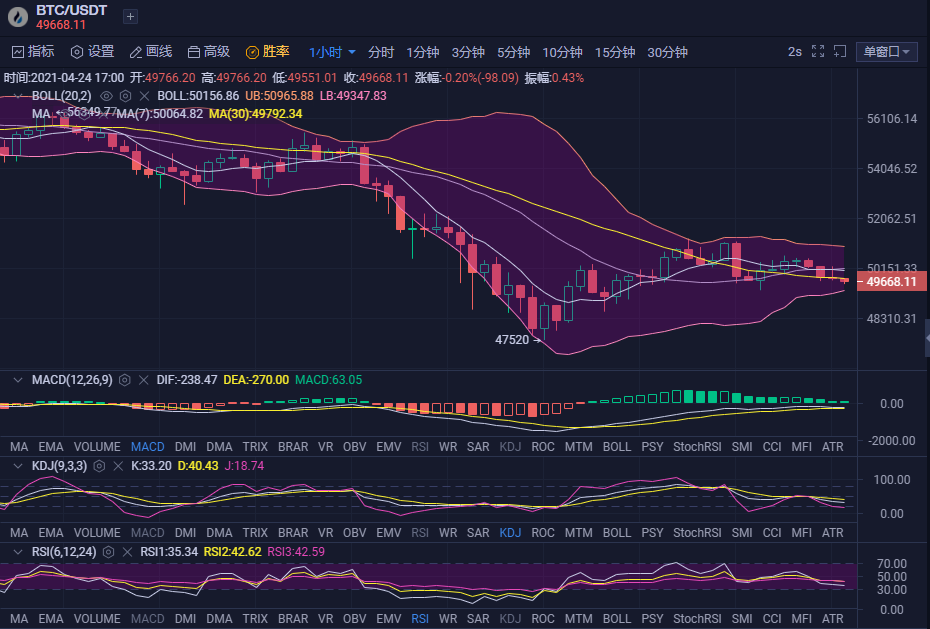Click the DEA:-270.00 legend value
Viewport: 930px width, 629px height.
256,380
